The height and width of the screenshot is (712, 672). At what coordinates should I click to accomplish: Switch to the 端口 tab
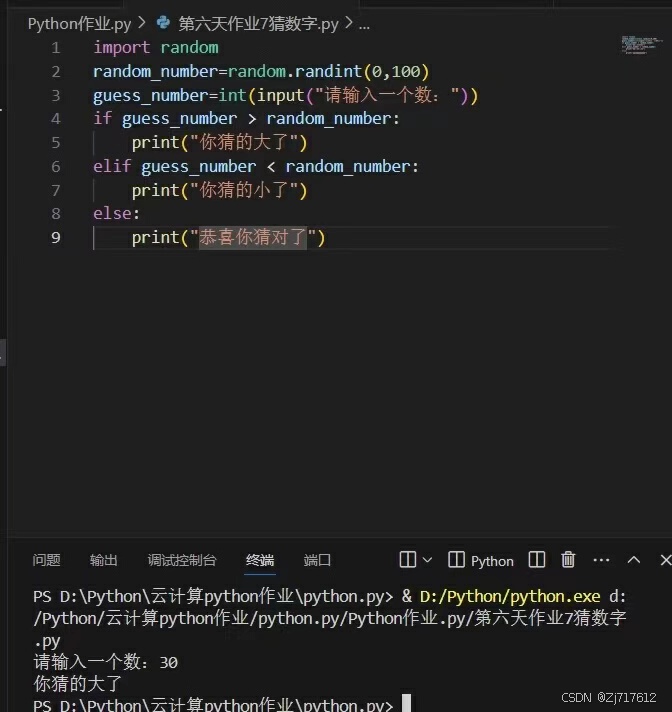tap(317, 560)
